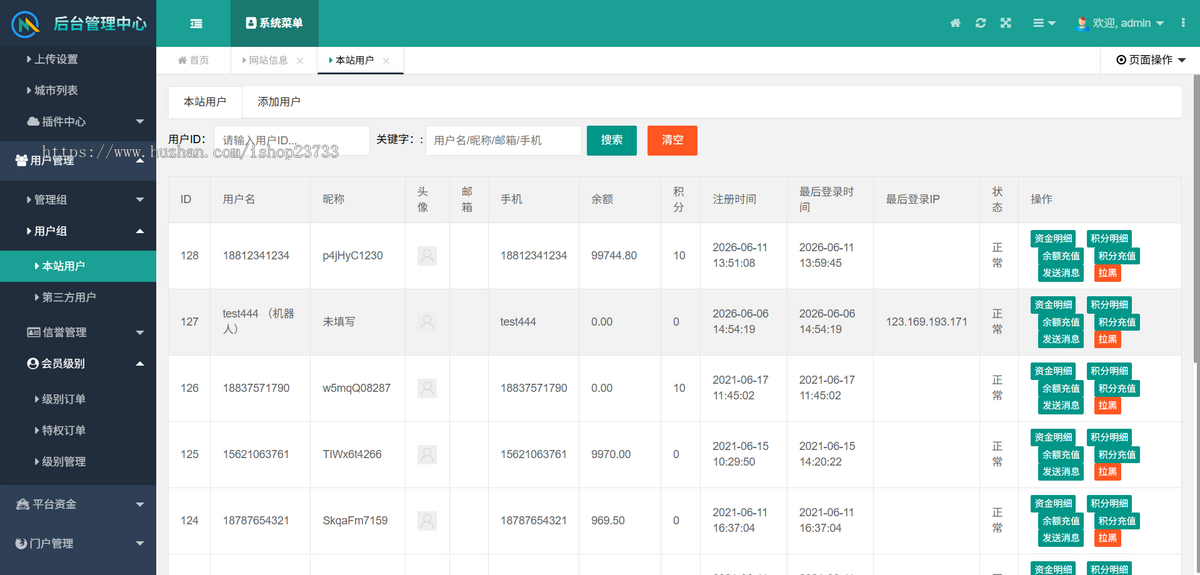This screenshot has width=1200, height=575.
Task: Expand the 管理组 sidebar submenu
Action: pyautogui.click(x=78, y=199)
